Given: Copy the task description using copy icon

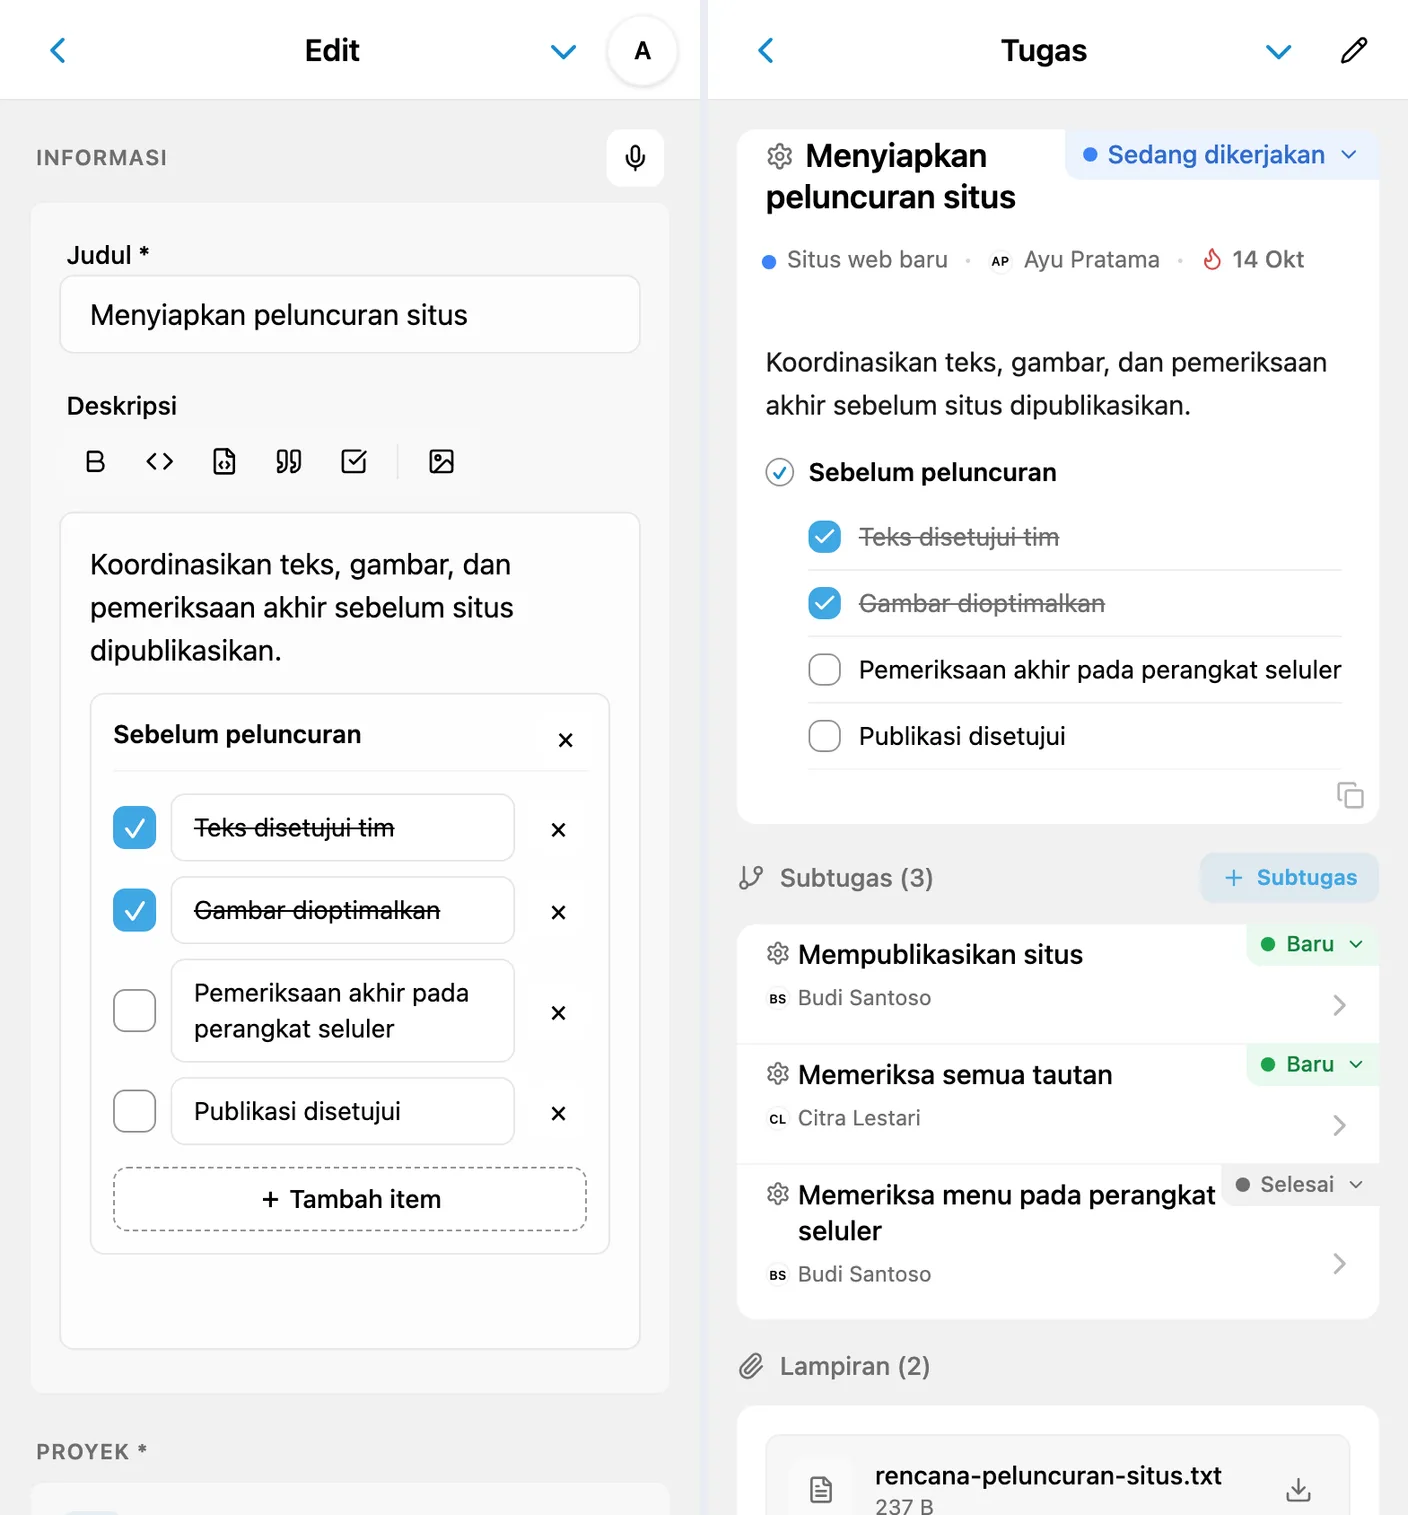Looking at the screenshot, I should [x=1350, y=795].
